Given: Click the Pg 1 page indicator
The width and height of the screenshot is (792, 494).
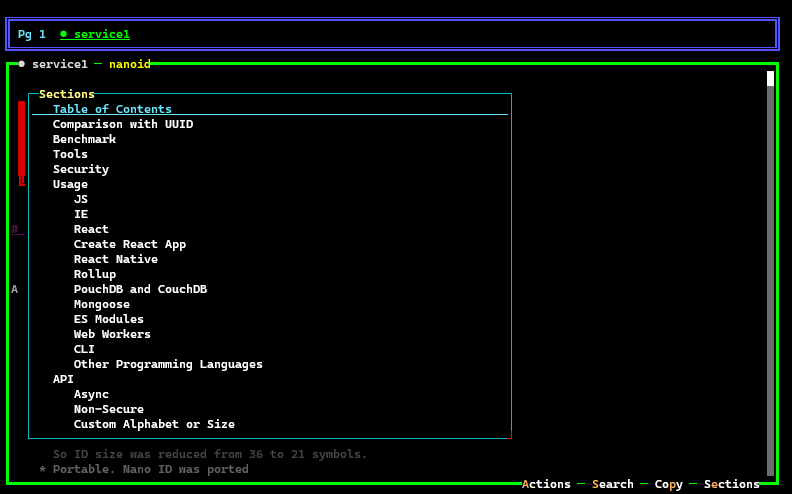Looking at the screenshot, I should [x=32, y=34].
